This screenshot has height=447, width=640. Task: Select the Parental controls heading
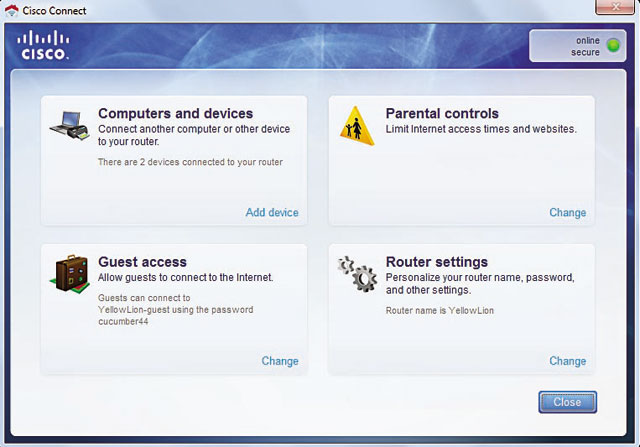(x=442, y=113)
